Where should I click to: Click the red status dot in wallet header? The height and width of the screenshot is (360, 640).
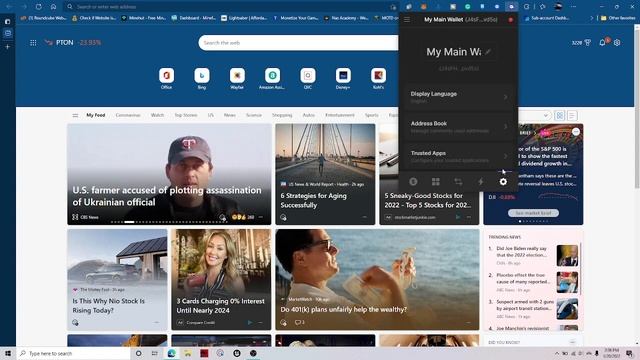coord(510,20)
